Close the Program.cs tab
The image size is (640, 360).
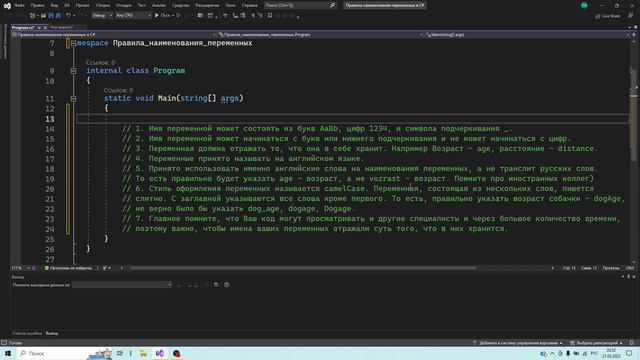click(45, 27)
